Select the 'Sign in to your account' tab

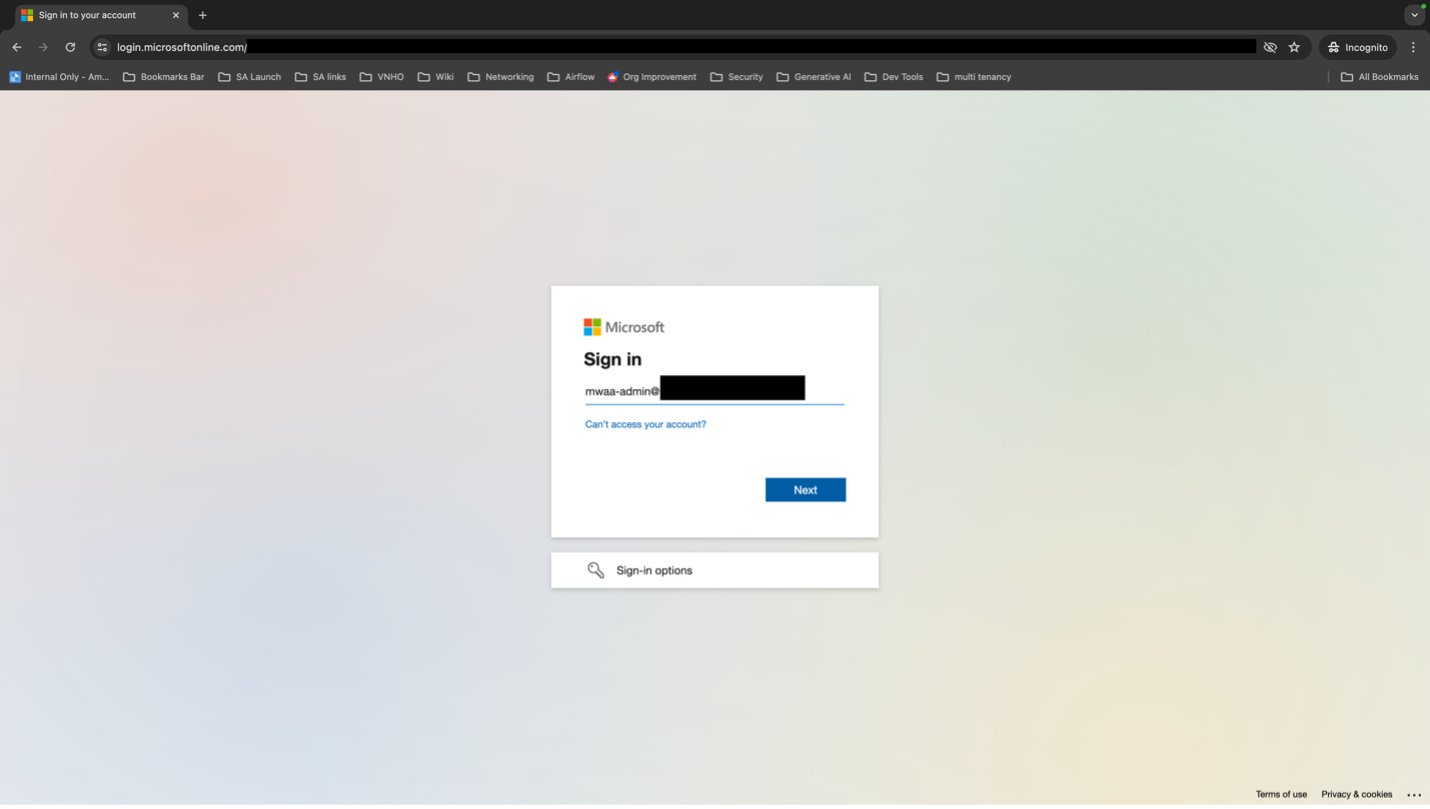(100, 15)
